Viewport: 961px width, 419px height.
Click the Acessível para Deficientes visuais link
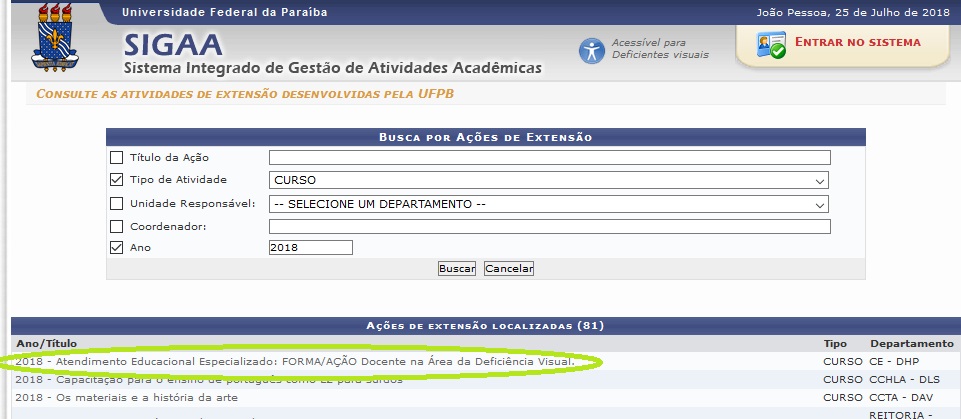click(x=659, y=48)
